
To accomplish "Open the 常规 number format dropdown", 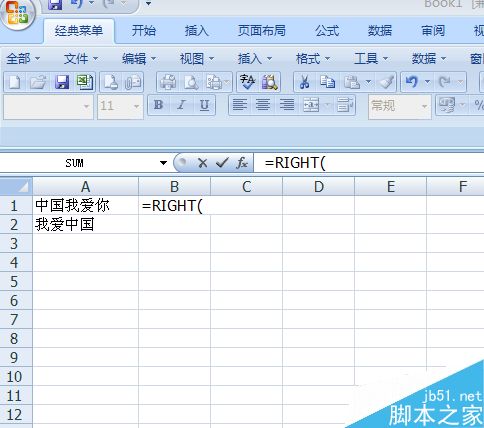I will click(x=424, y=107).
